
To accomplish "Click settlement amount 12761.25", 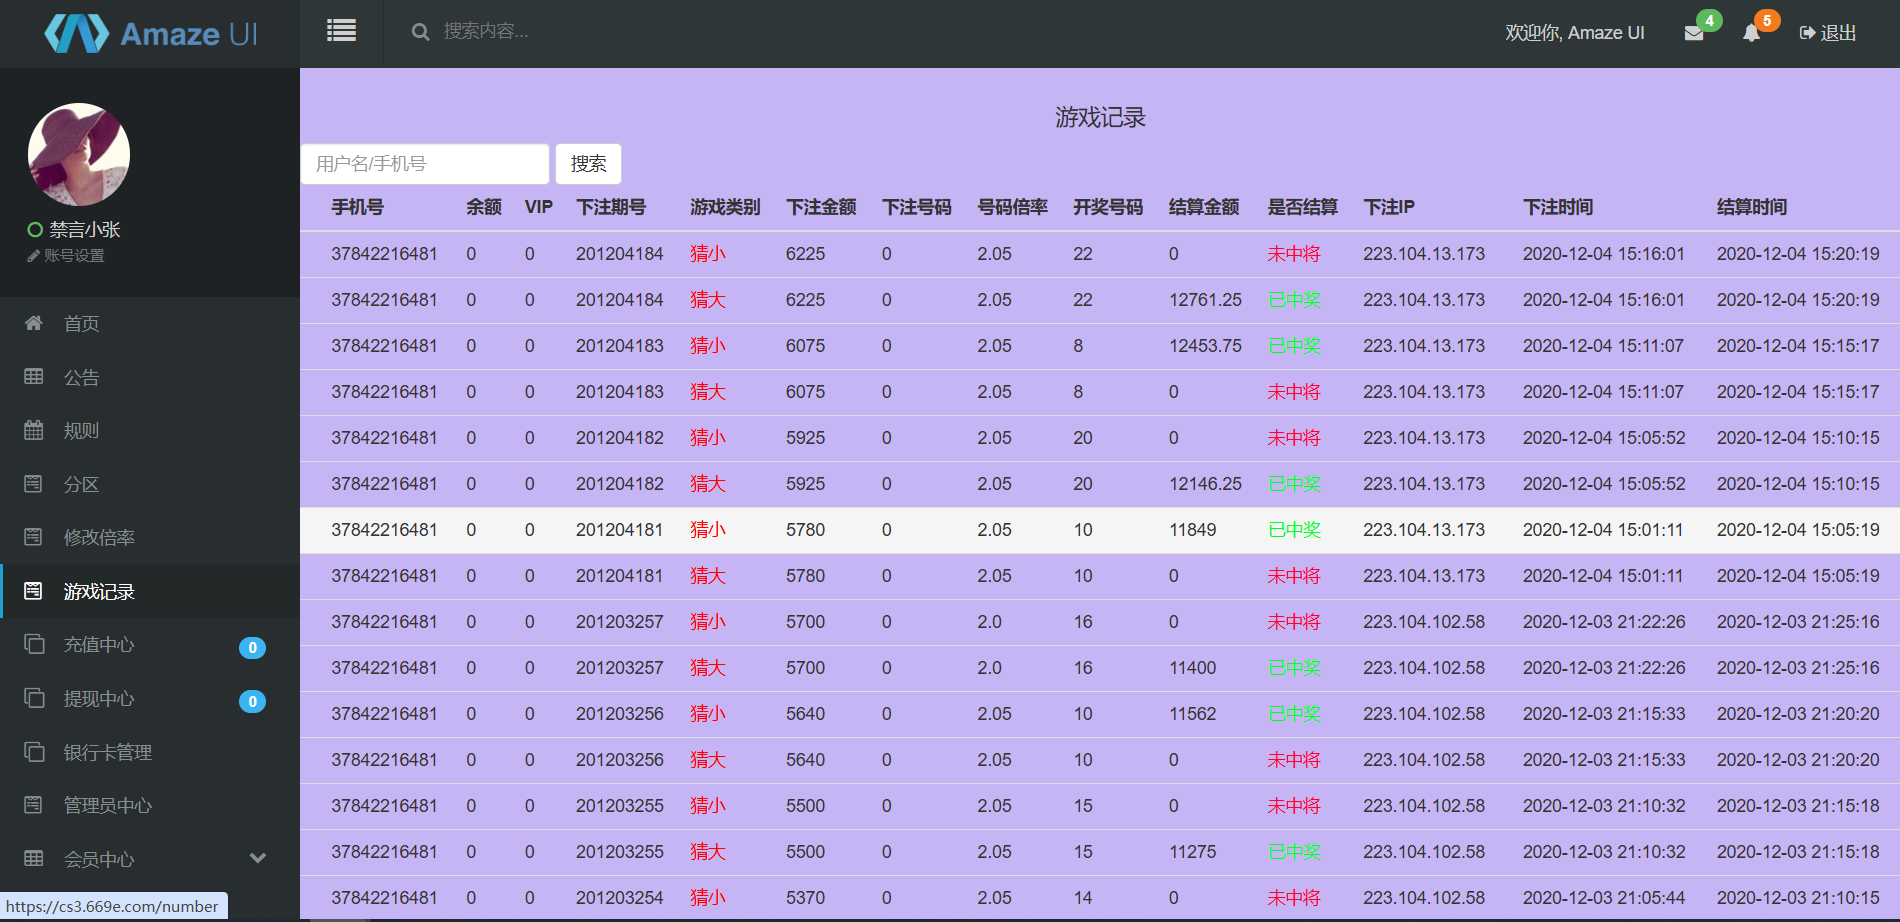I will (x=1206, y=300).
